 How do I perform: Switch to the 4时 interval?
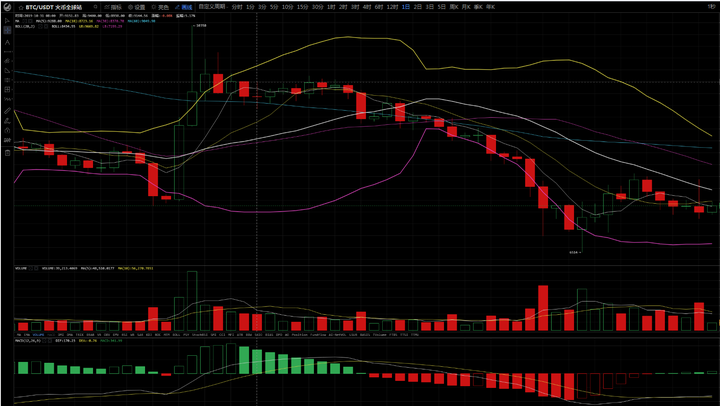click(366, 7)
